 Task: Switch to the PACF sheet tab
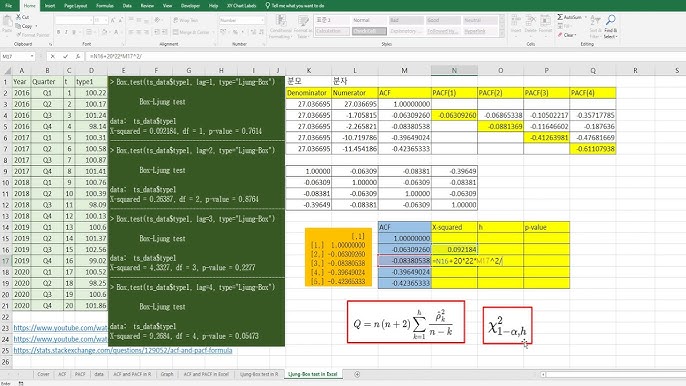tap(80, 374)
